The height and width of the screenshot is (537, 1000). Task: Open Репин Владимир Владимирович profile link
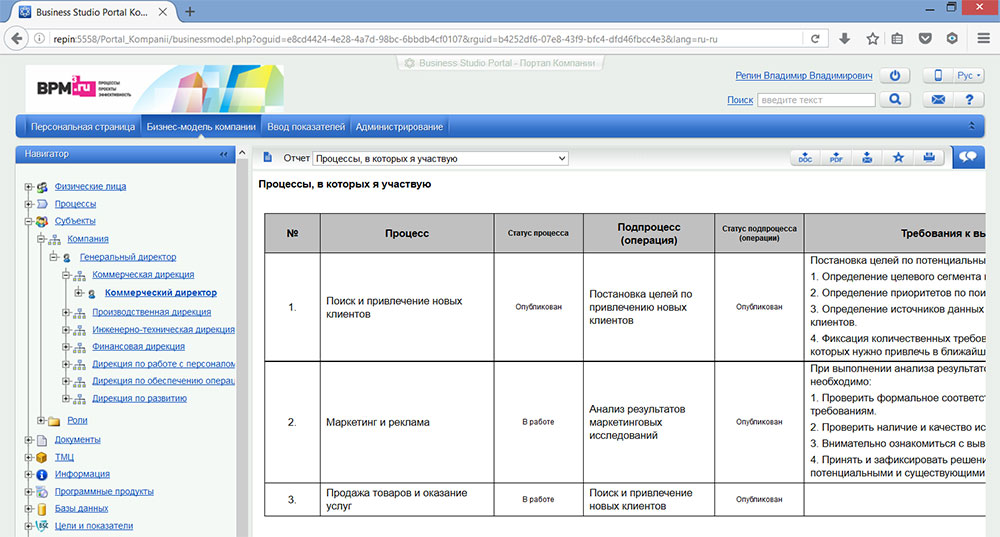click(x=803, y=76)
